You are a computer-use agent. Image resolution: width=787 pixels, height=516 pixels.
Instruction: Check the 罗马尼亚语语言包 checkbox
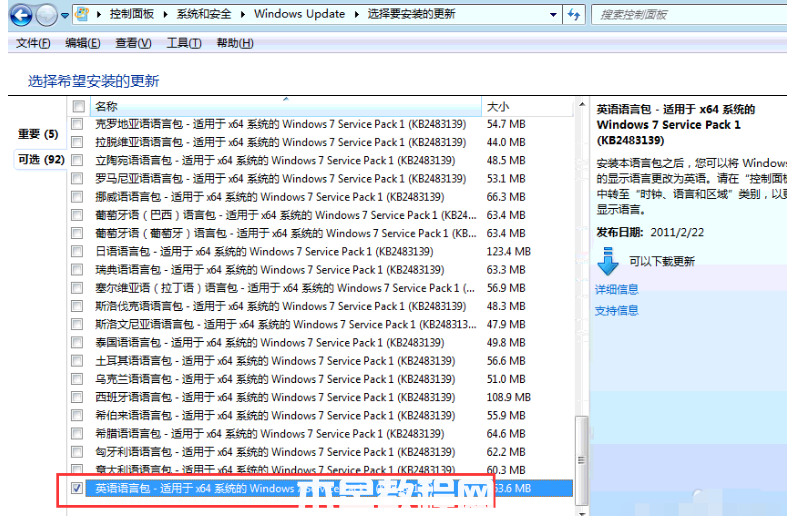[77, 179]
